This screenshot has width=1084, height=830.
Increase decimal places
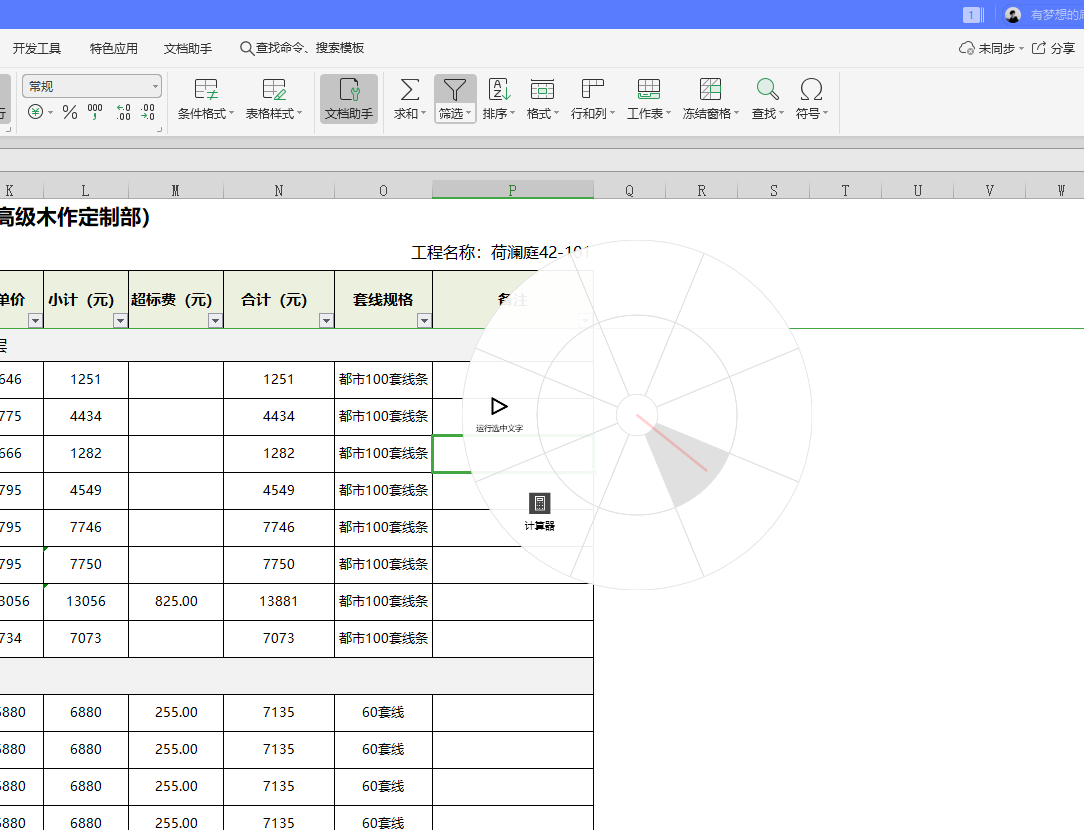click(x=123, y=112)
